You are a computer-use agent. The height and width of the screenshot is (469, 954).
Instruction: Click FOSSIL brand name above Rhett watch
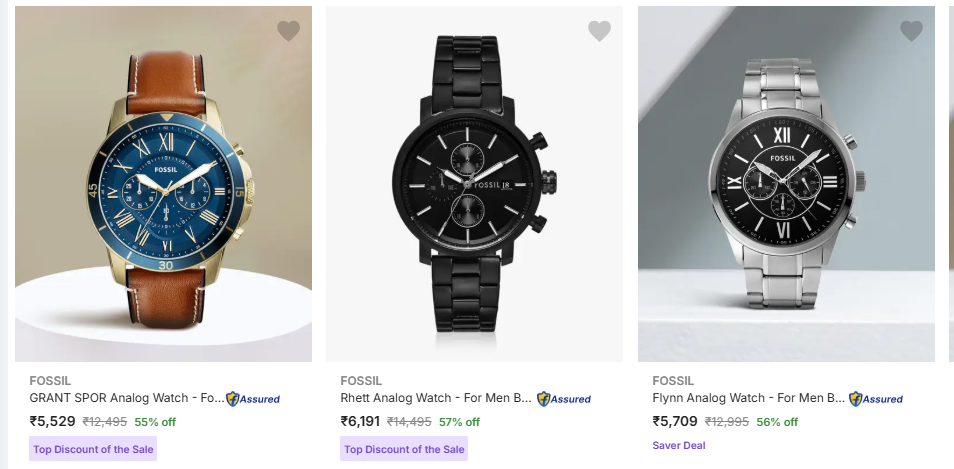361,380
